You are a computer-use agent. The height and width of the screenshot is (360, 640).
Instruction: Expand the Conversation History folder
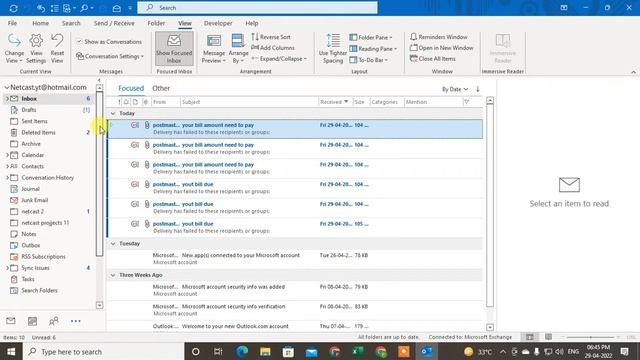pyautogui.click(x=7, y=178)
